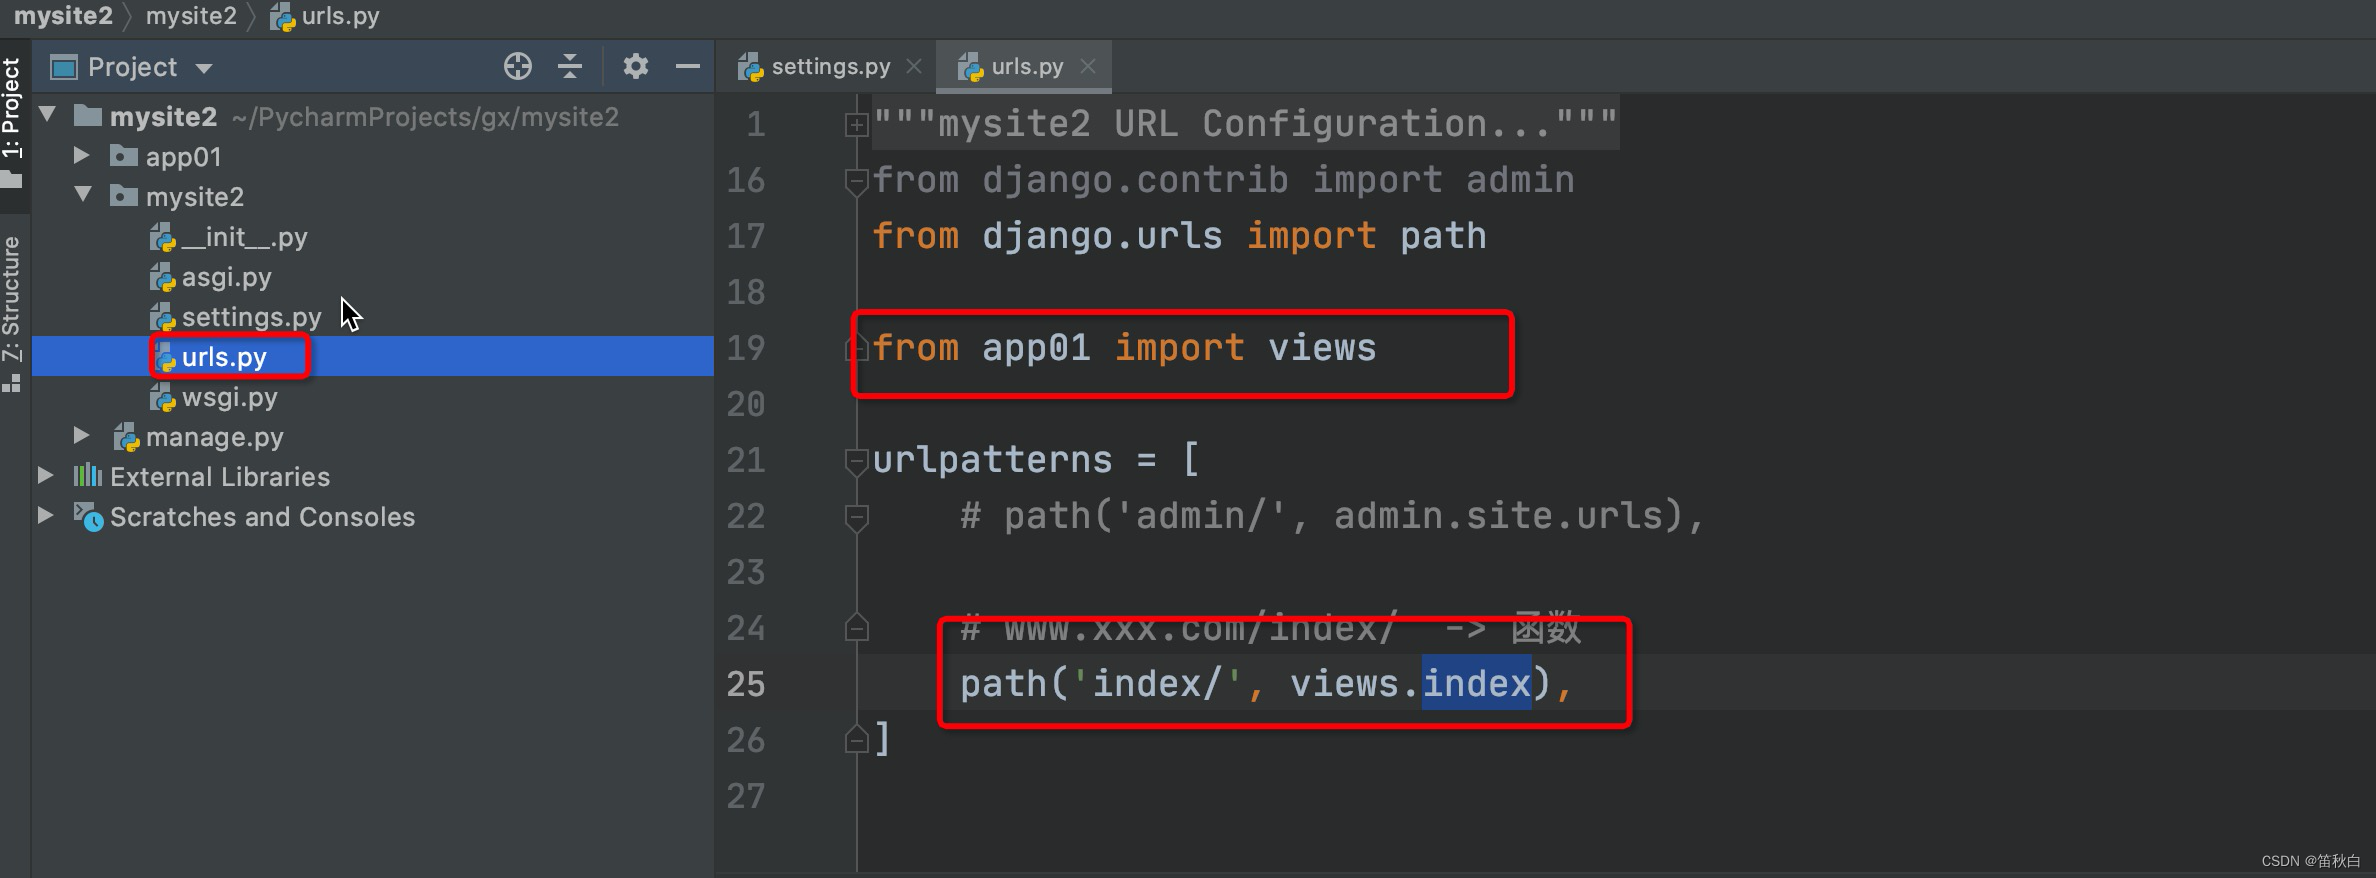Open the Project view dropdown
Viewport: 2376px width, 878px height.
pyautogui.click(x=204, y=68)
